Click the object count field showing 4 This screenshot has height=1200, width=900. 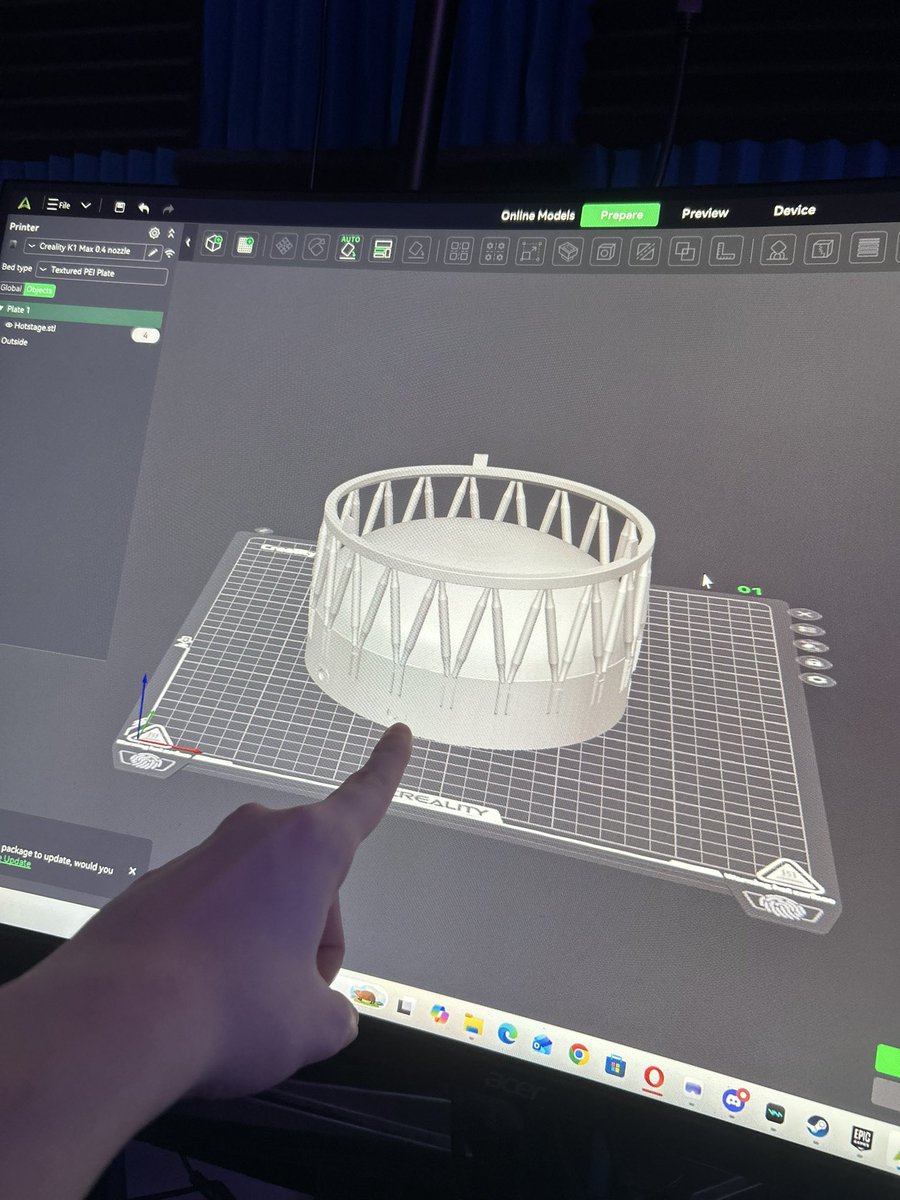pos(146,335)
